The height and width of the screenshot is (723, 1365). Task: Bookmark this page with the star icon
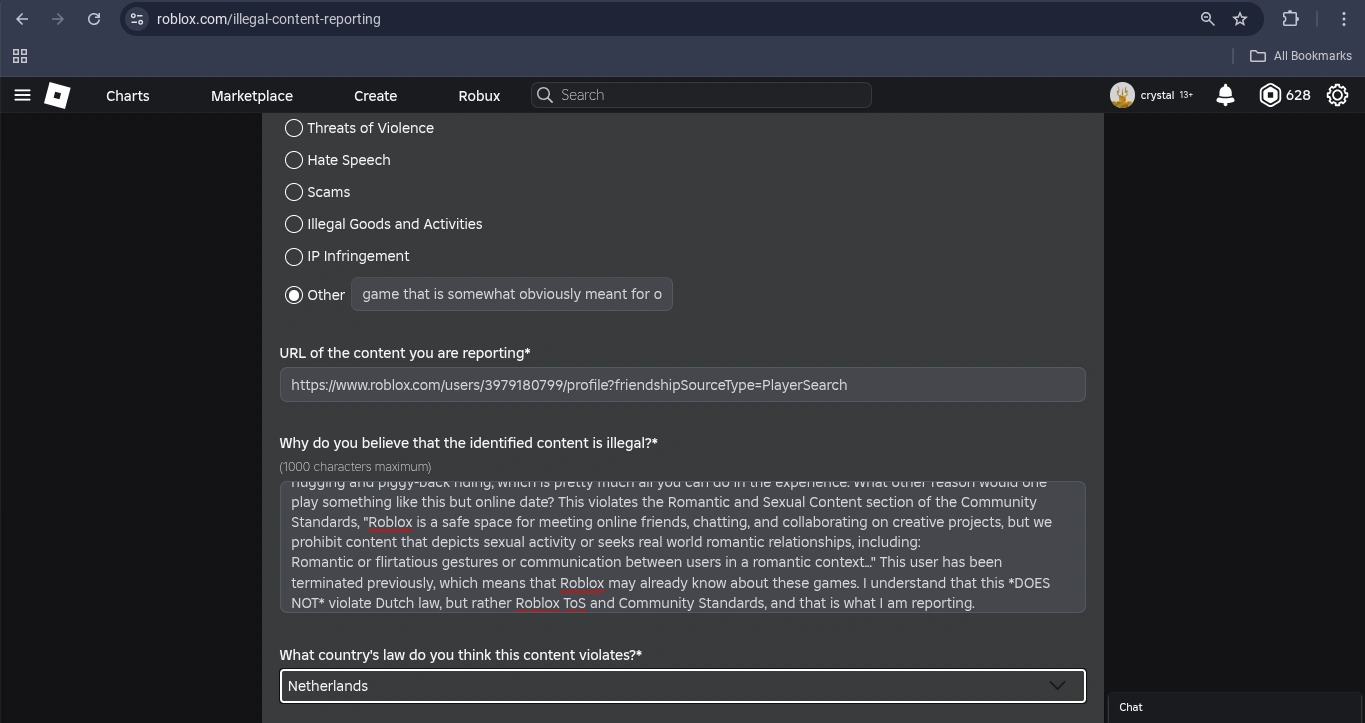[1240, 19]
